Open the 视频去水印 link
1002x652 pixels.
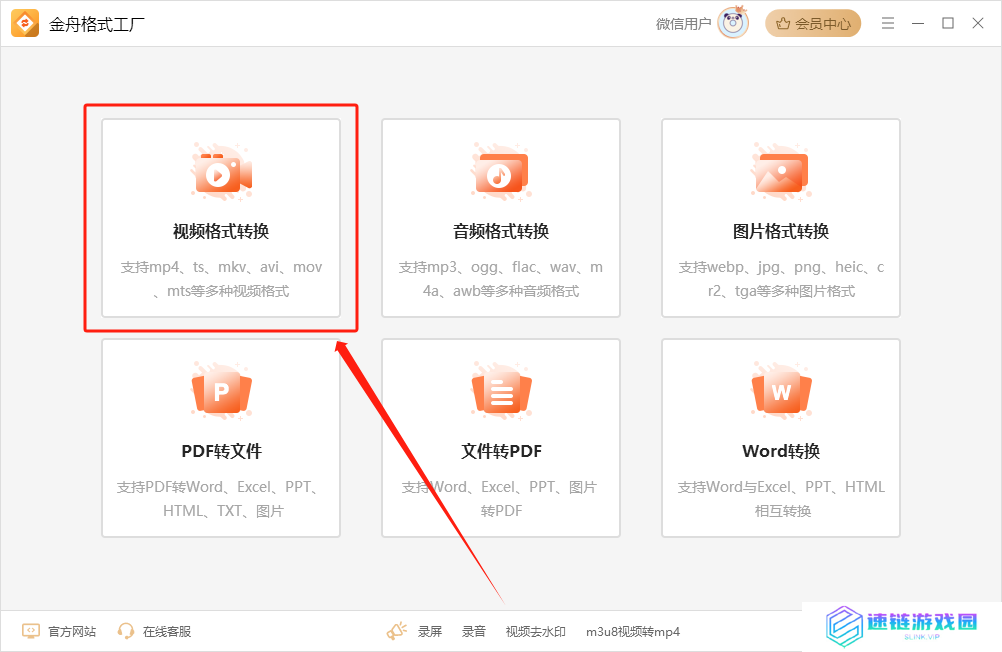pyautogui.click(x=536, y=632)
